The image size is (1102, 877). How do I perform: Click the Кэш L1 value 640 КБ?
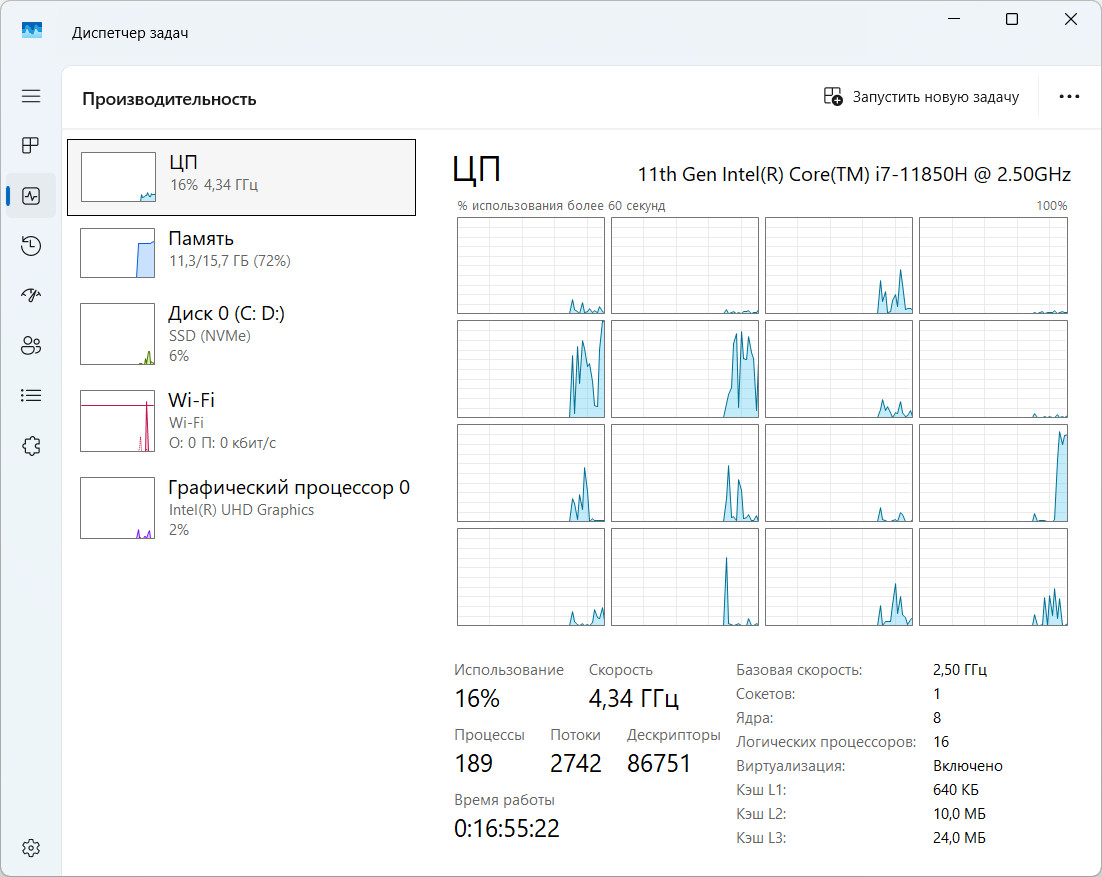click(956, 790)
